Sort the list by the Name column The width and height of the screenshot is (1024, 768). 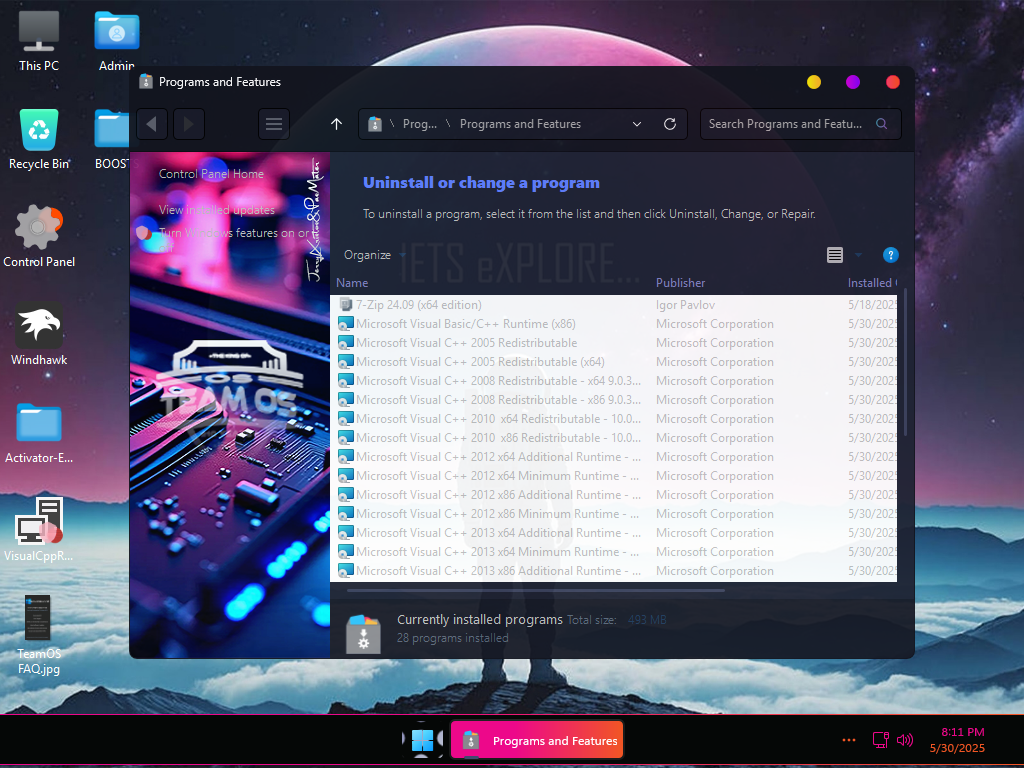352,283
